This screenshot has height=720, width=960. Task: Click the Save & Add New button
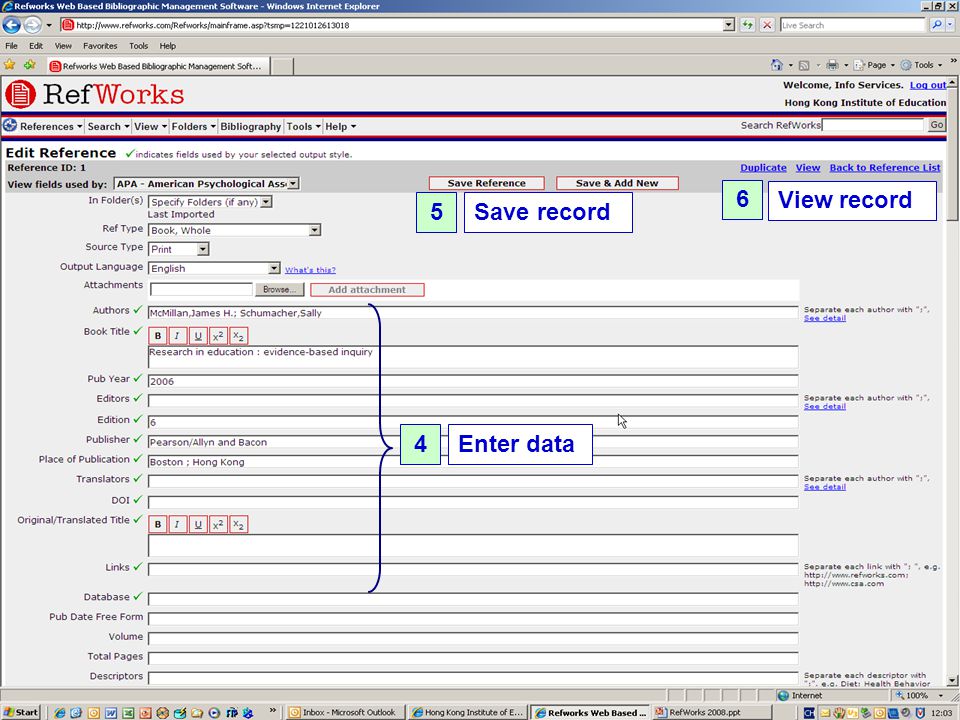coord(617,183)
